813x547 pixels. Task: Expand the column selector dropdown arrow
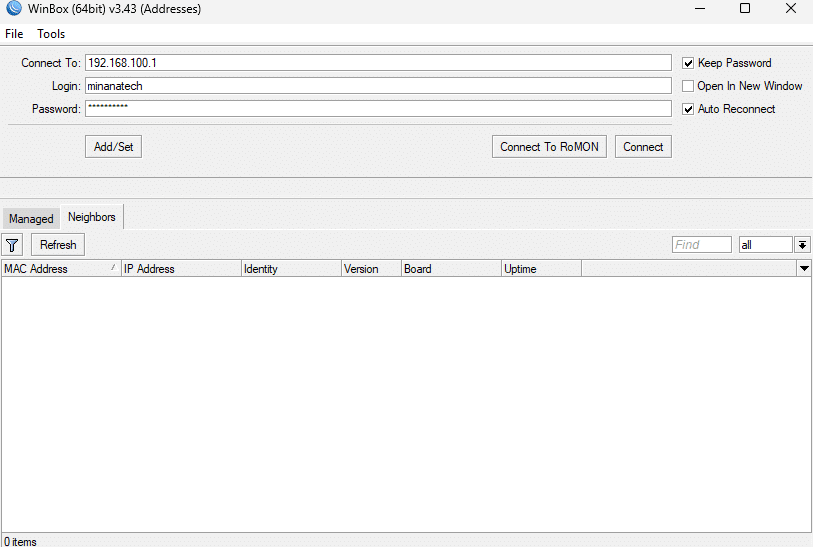[x=804, y=269]
